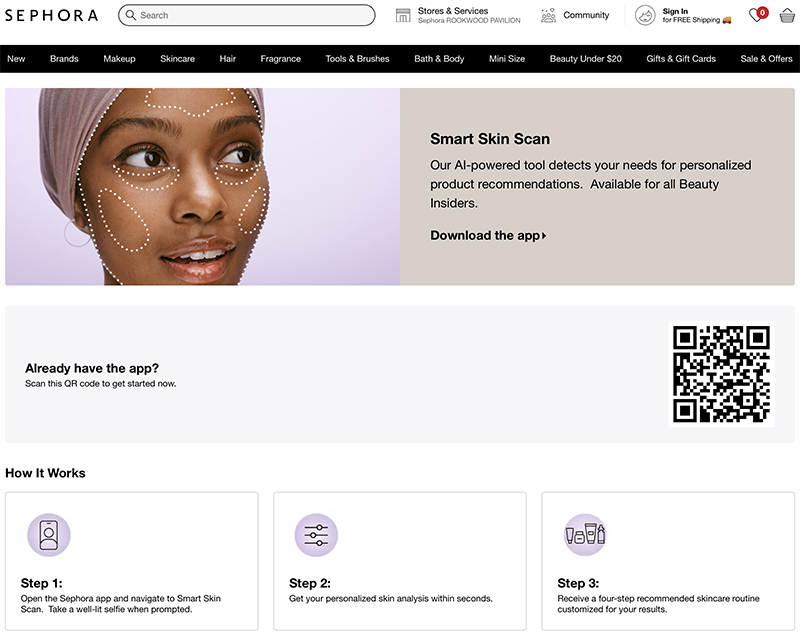Viewport: 800px width, 635px height.
Task: Click the four-step recommended skincare routine text
Action: pyautogui.click(x=659, y=604)
